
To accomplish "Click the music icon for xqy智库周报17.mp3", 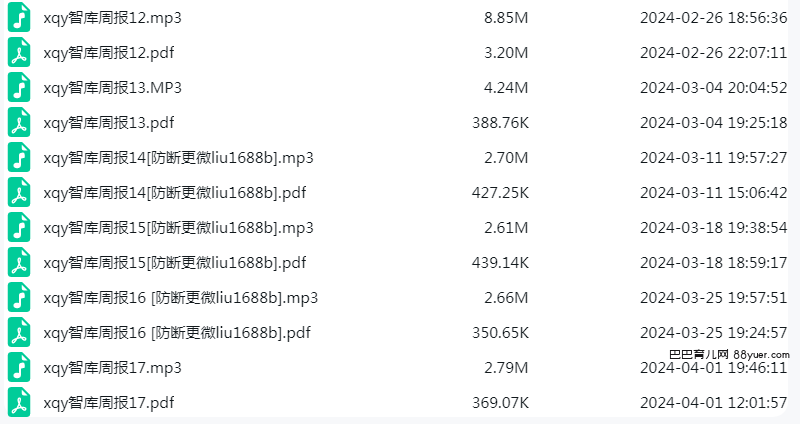I will 19,368.
